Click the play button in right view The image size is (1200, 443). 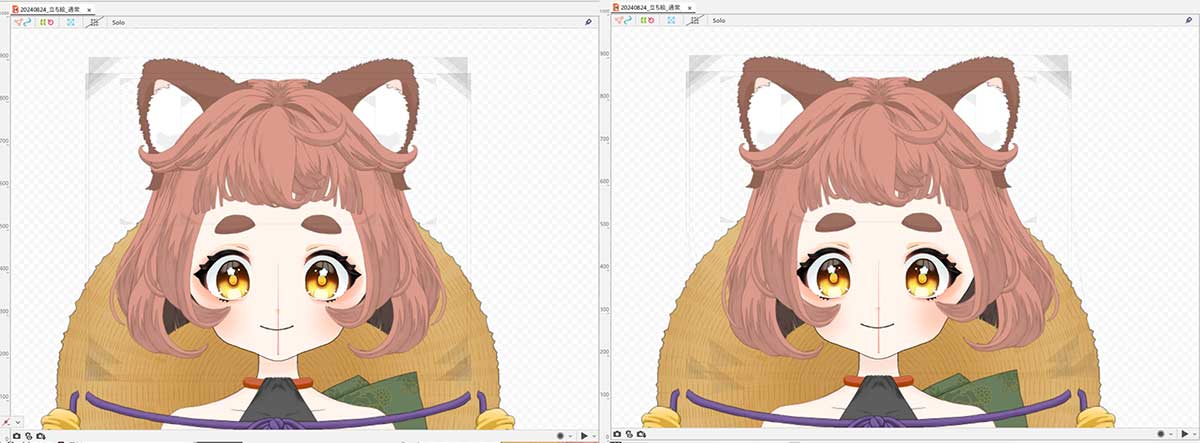[x=1185, y=434]
